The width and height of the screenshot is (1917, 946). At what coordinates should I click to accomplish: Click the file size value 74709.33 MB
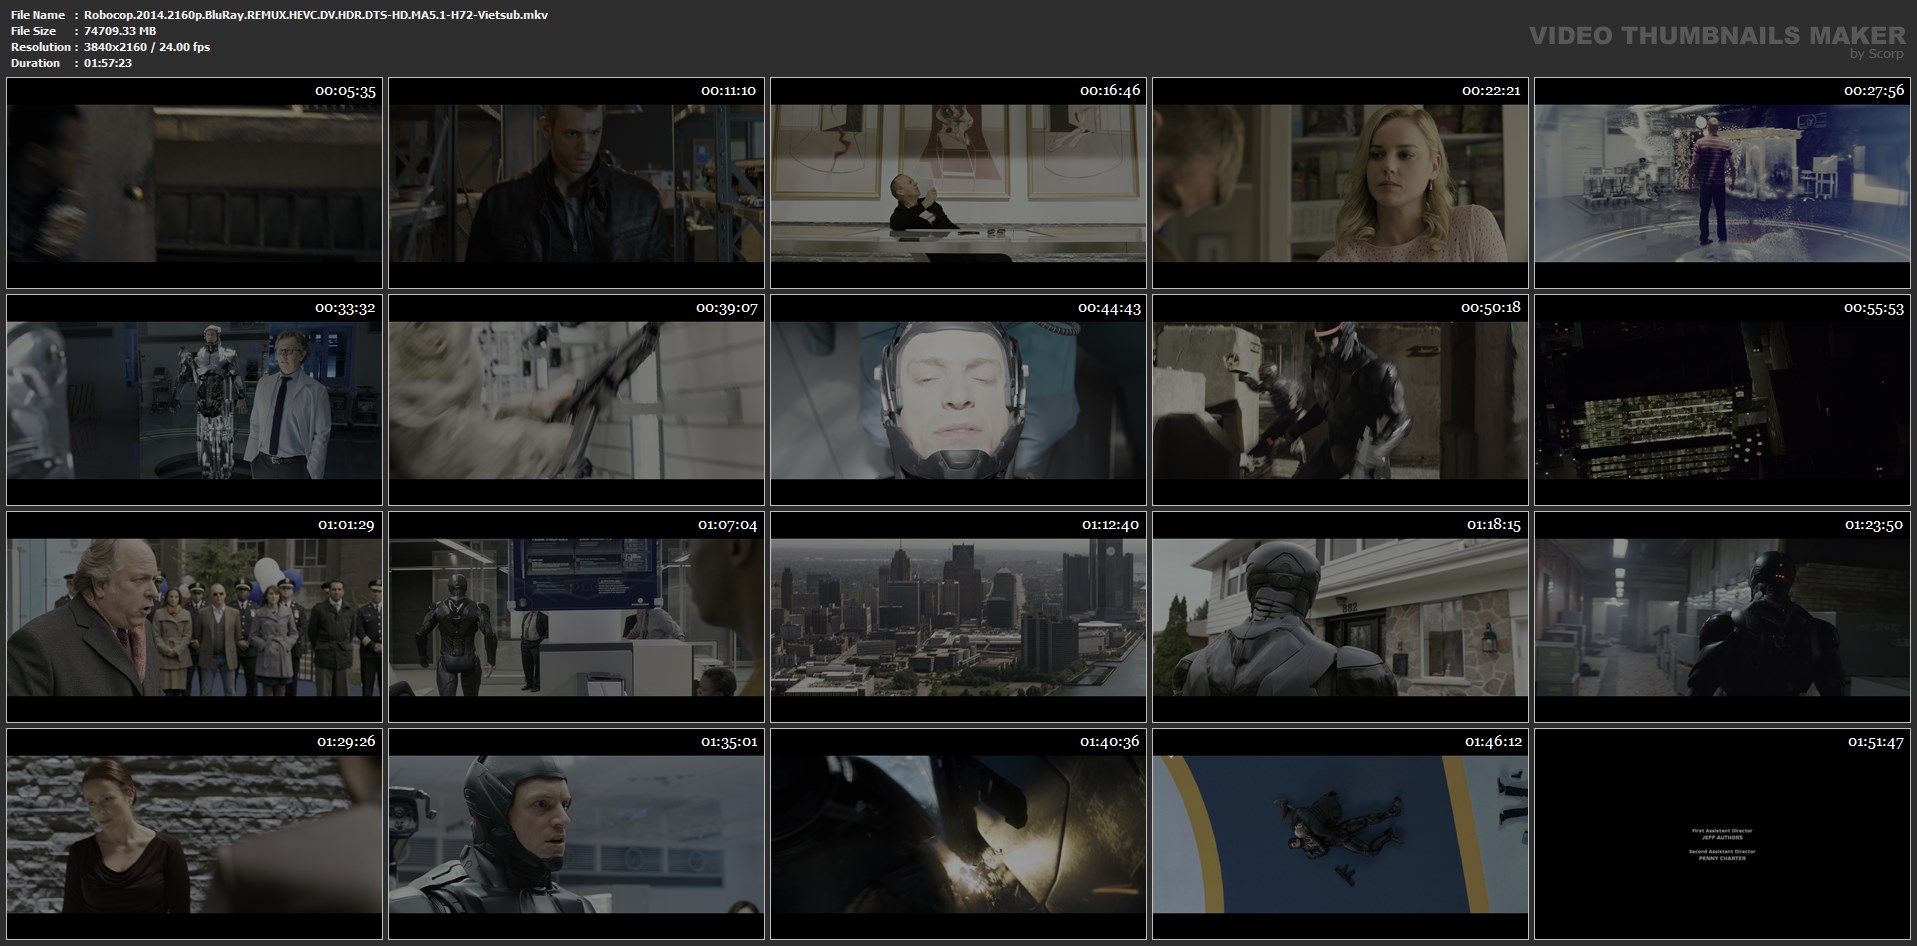[120, 31]
